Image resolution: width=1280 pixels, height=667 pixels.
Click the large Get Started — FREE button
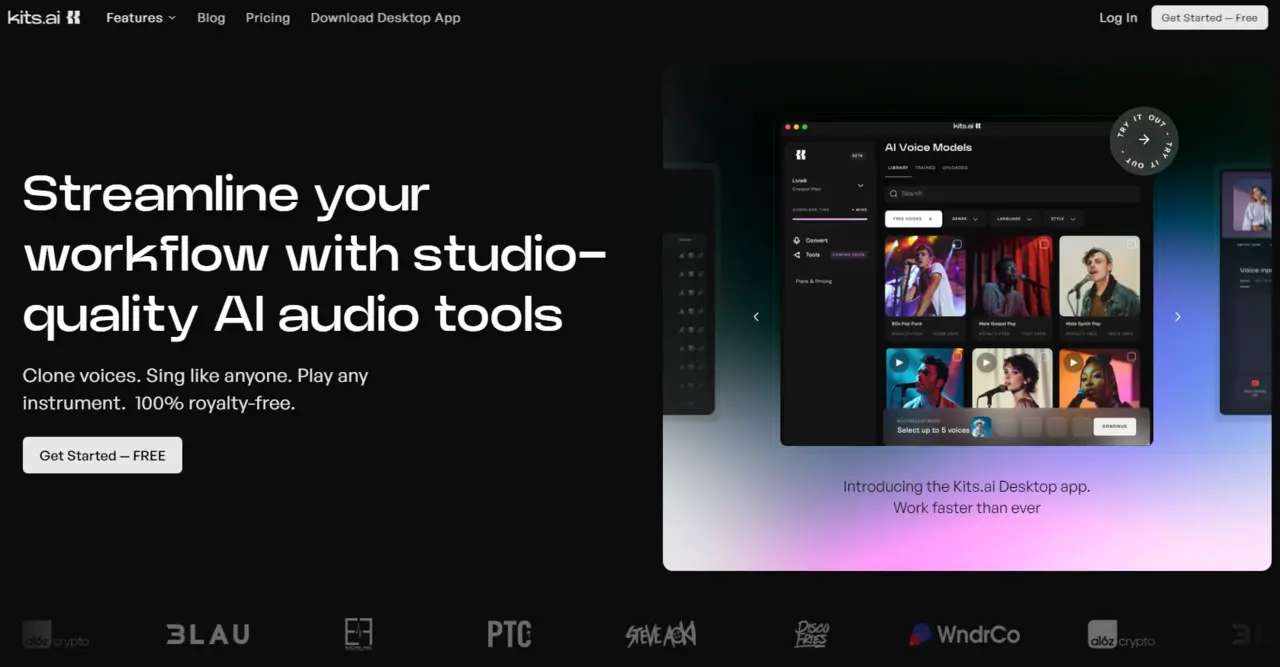pos(102,455)
